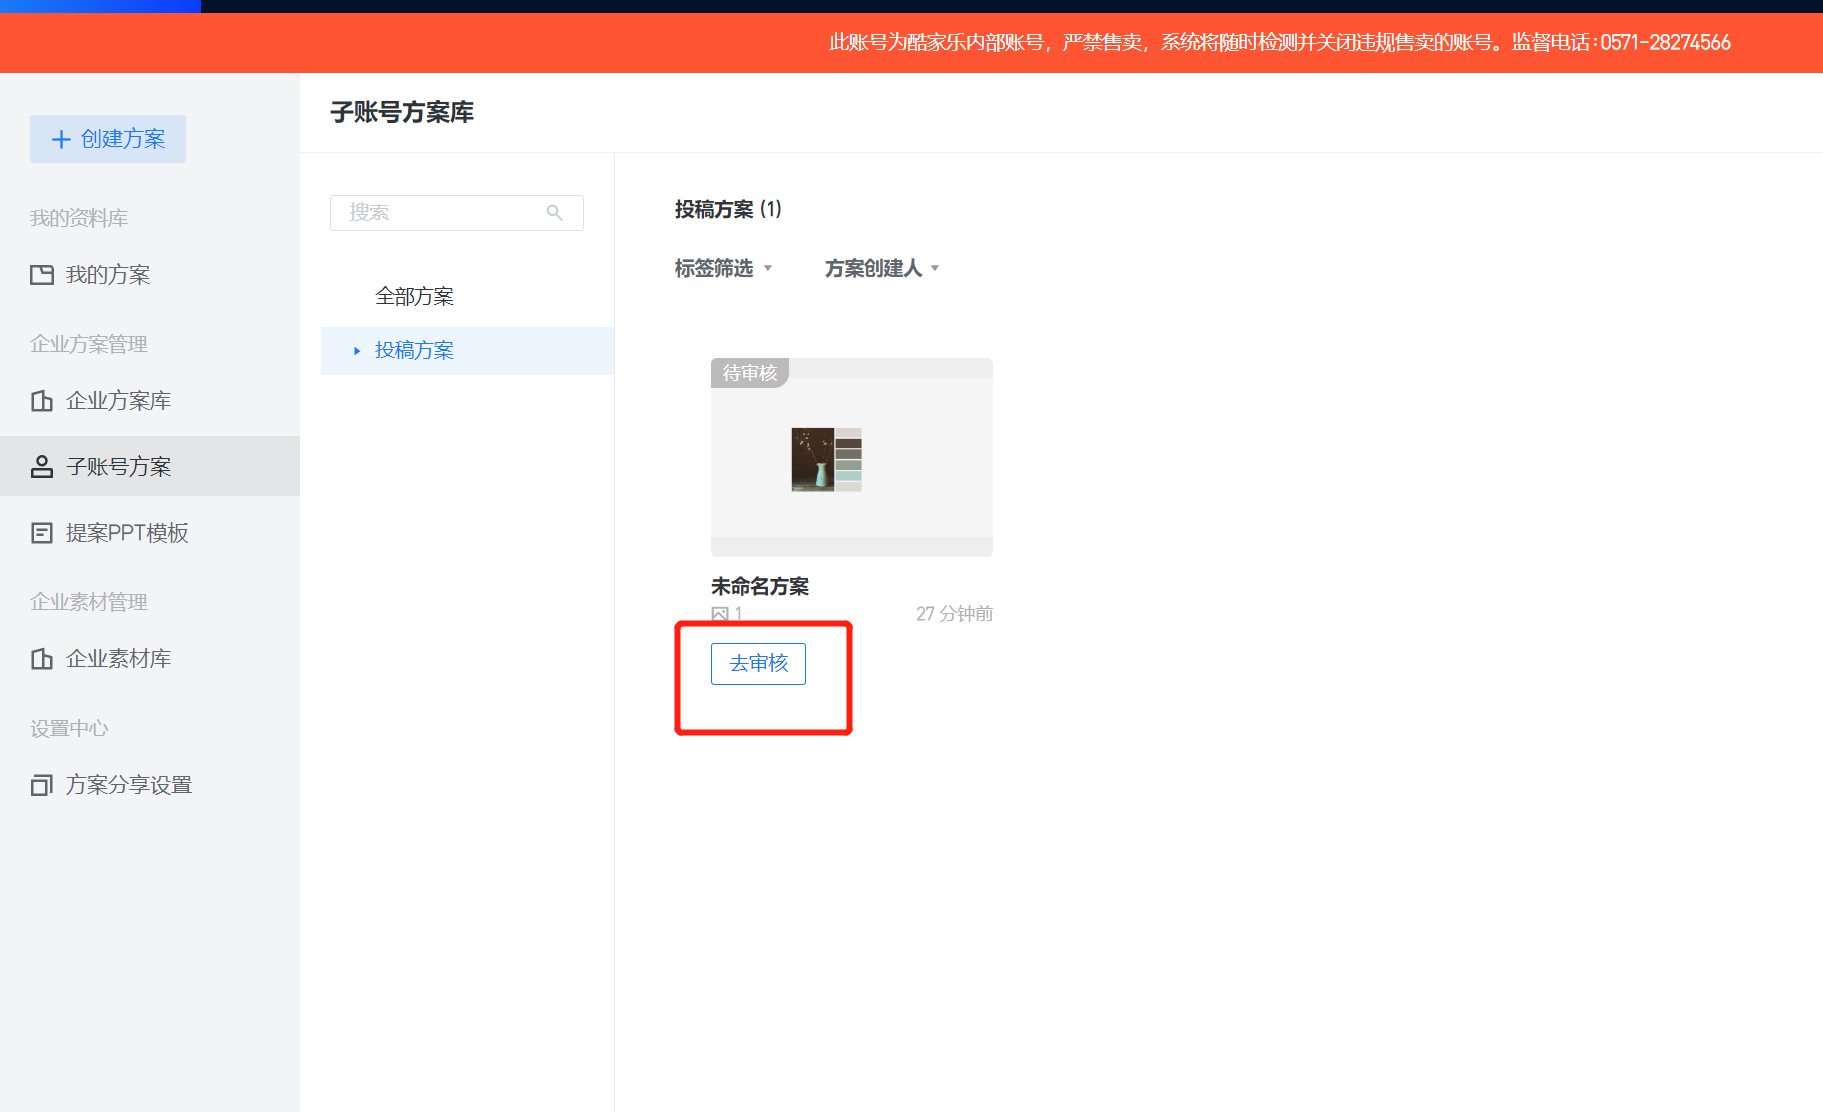Click the image count icon under 未命名方案

click(x=720, y=614)
